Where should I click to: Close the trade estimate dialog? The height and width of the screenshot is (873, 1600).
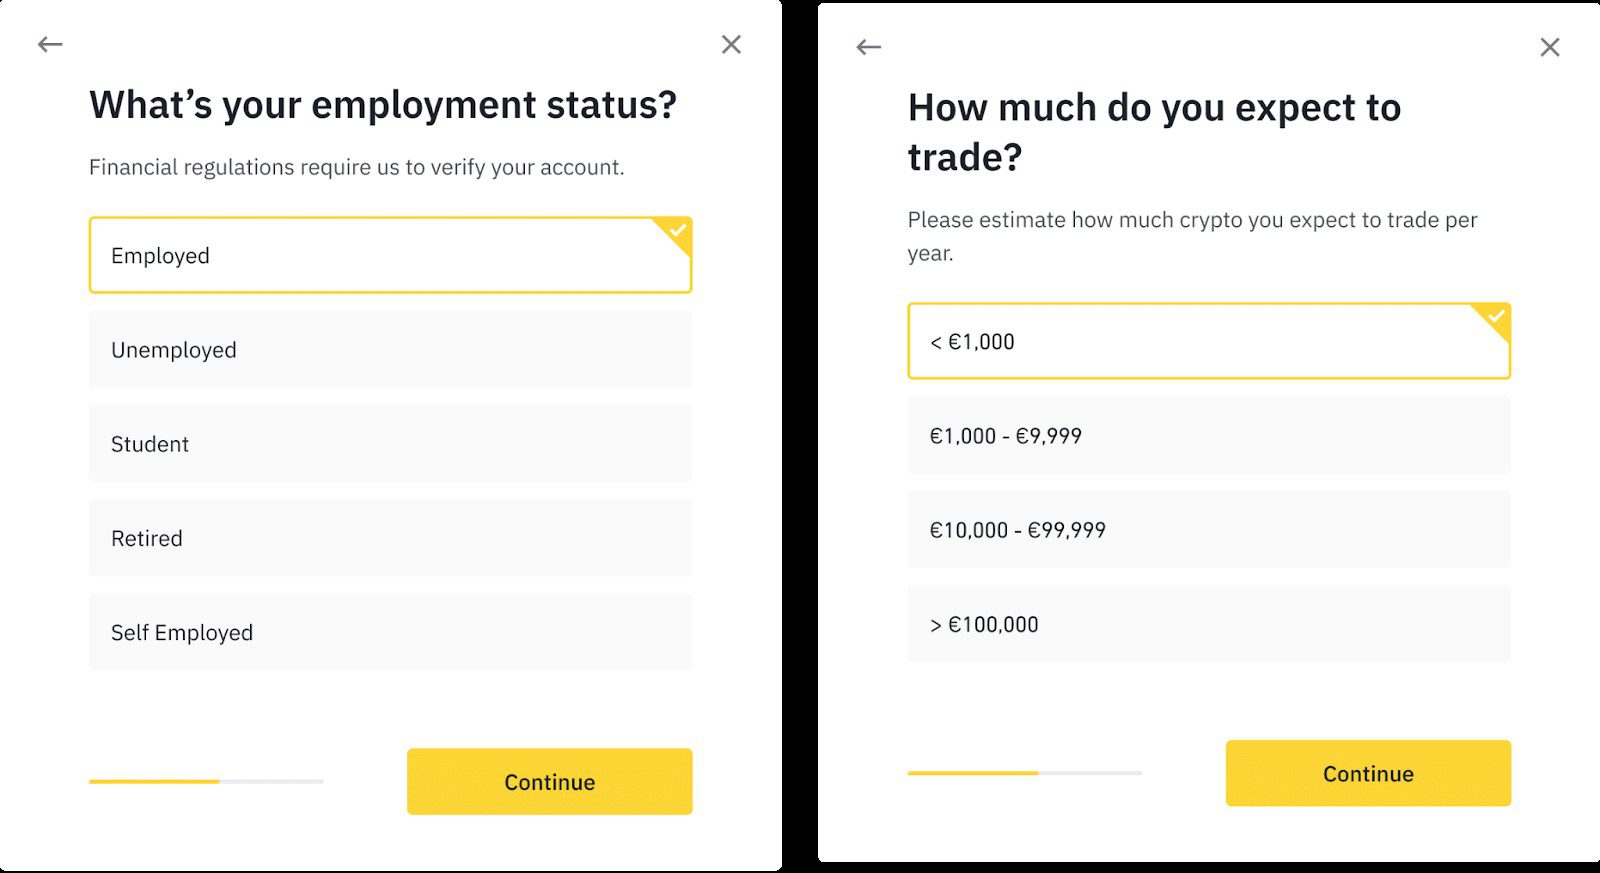[1549, 47]
